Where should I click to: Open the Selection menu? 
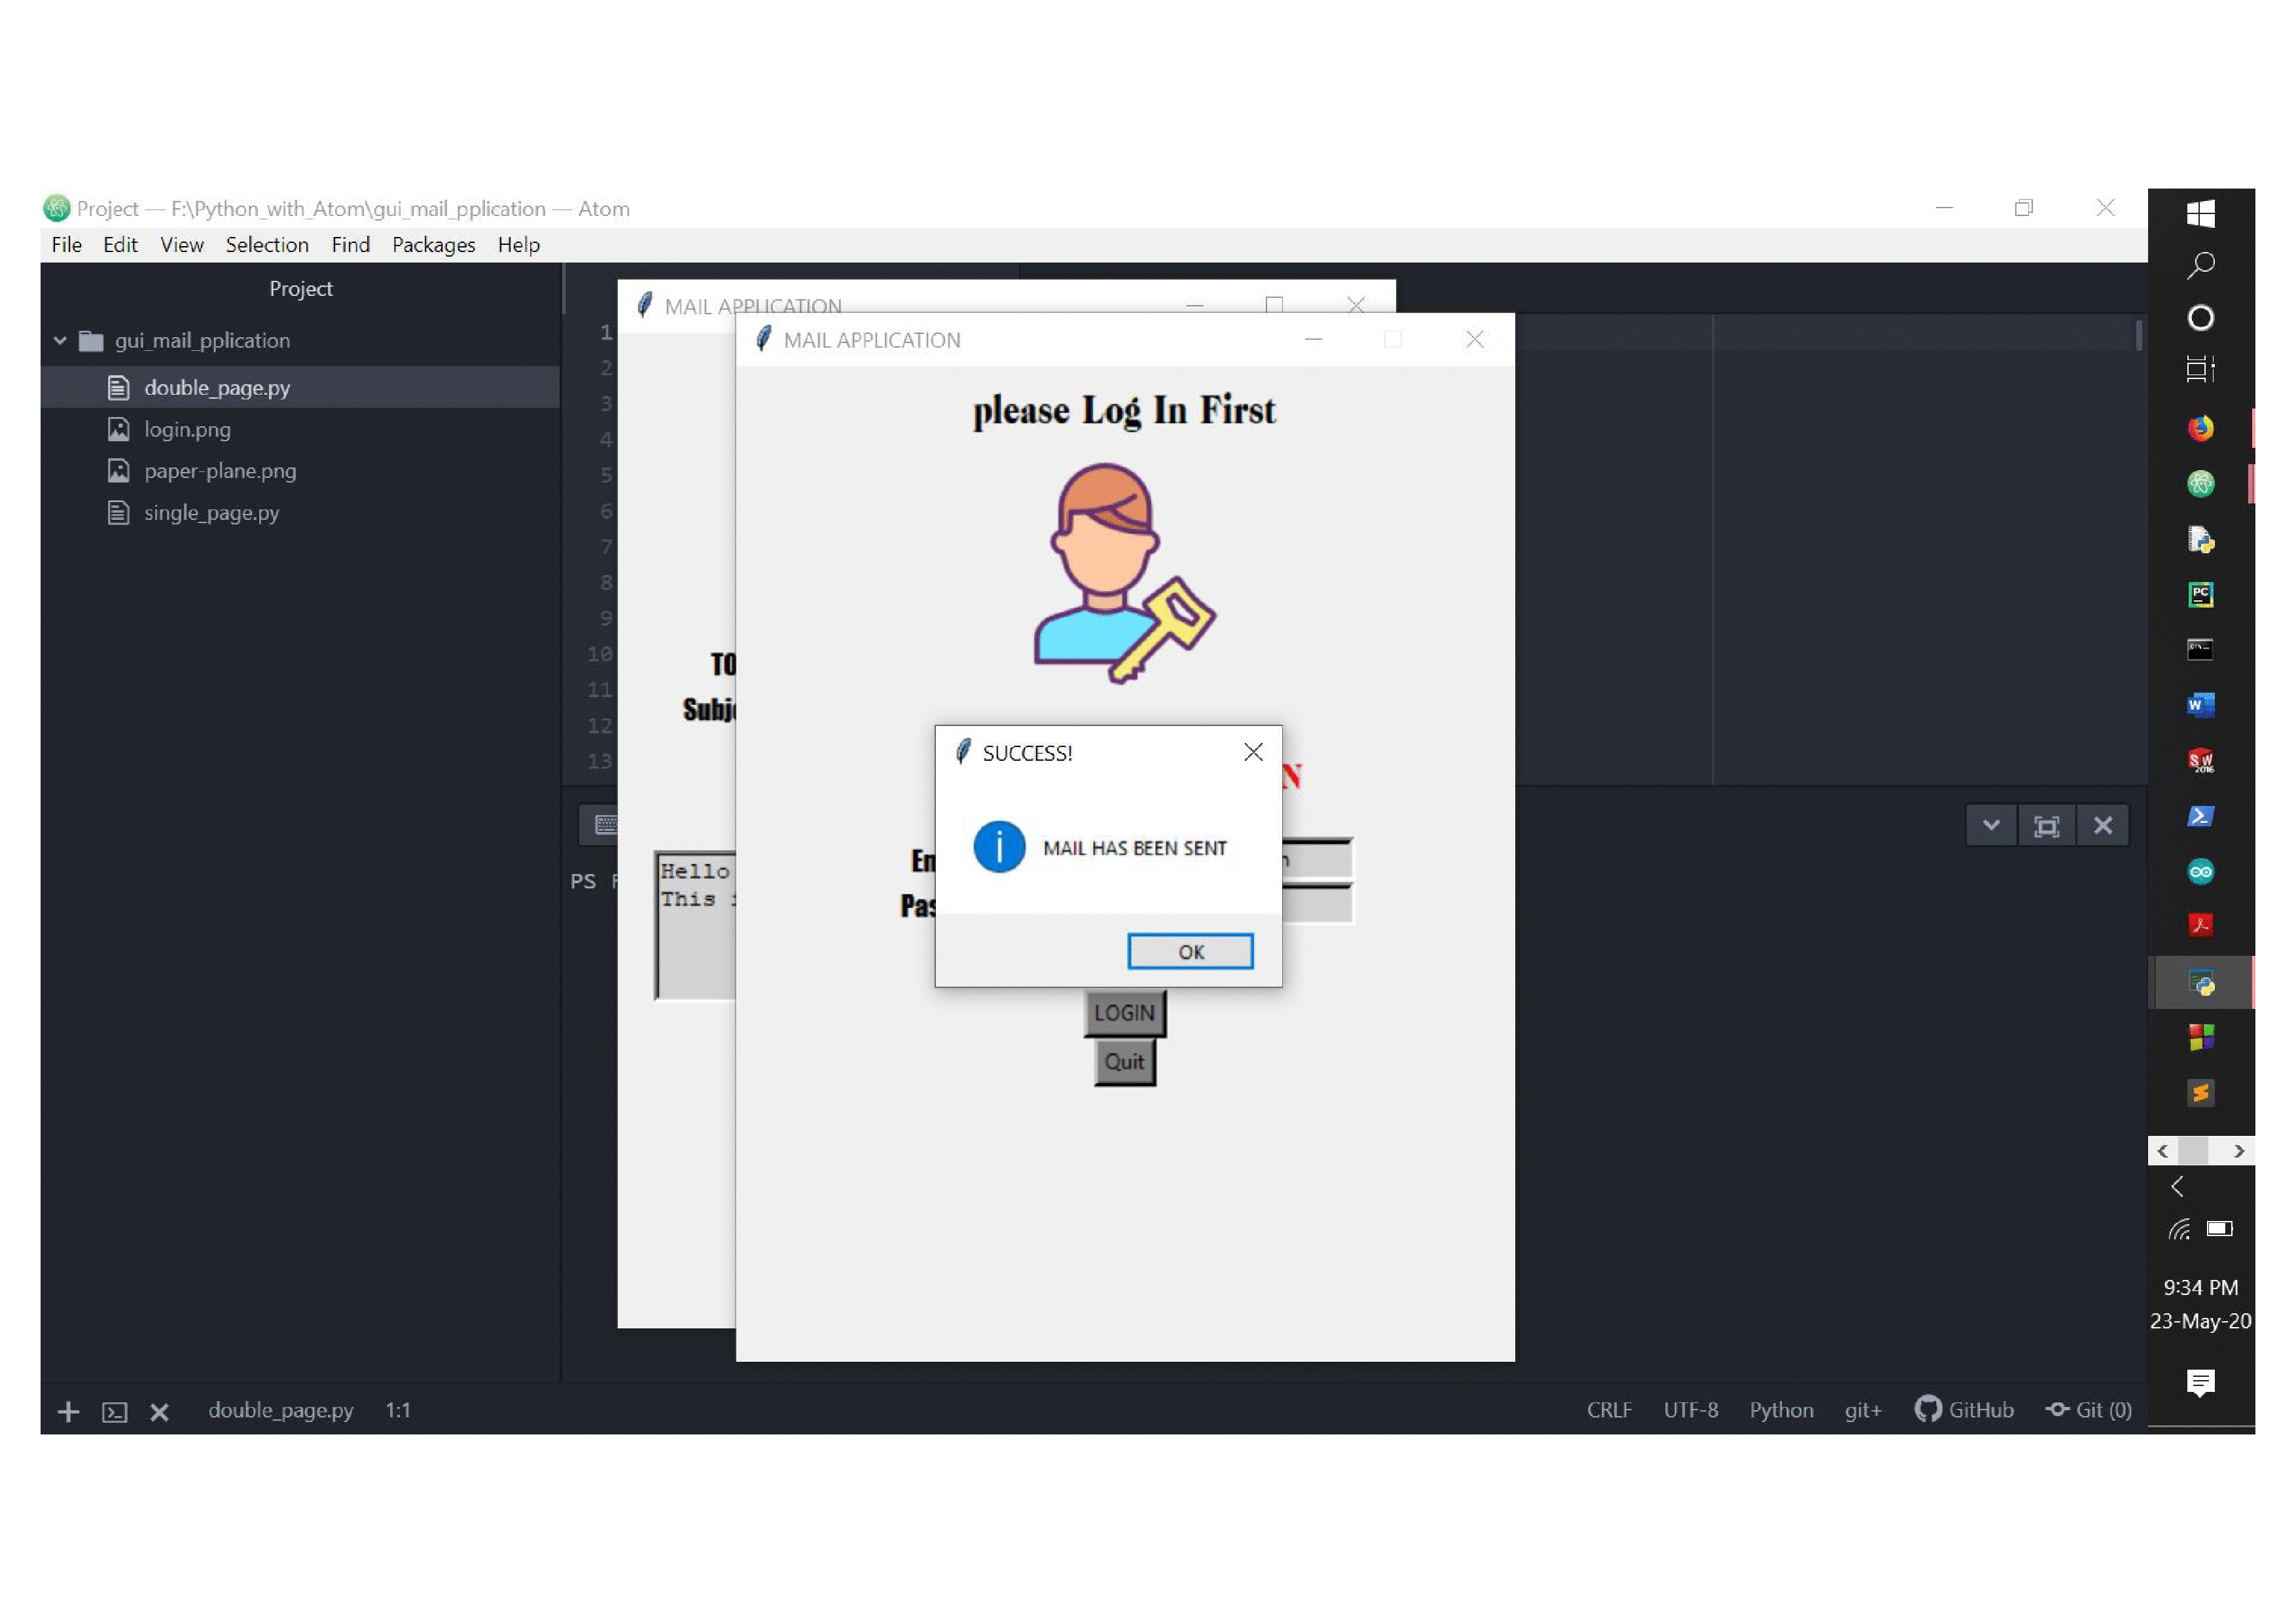266,244
